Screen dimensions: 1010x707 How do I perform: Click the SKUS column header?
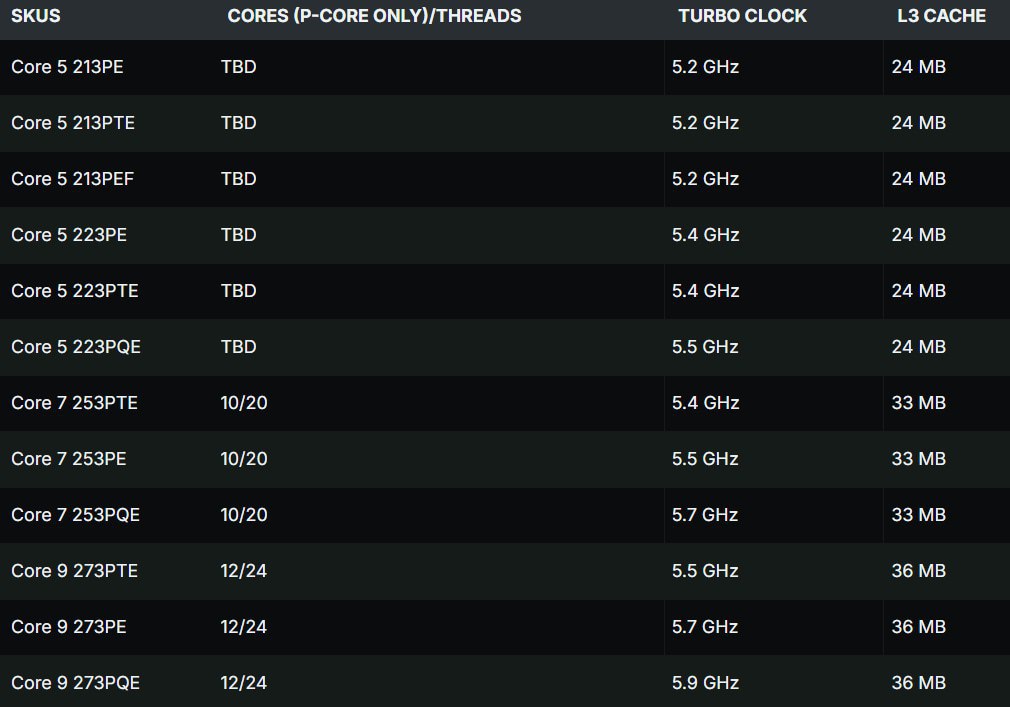coord(36,16)
